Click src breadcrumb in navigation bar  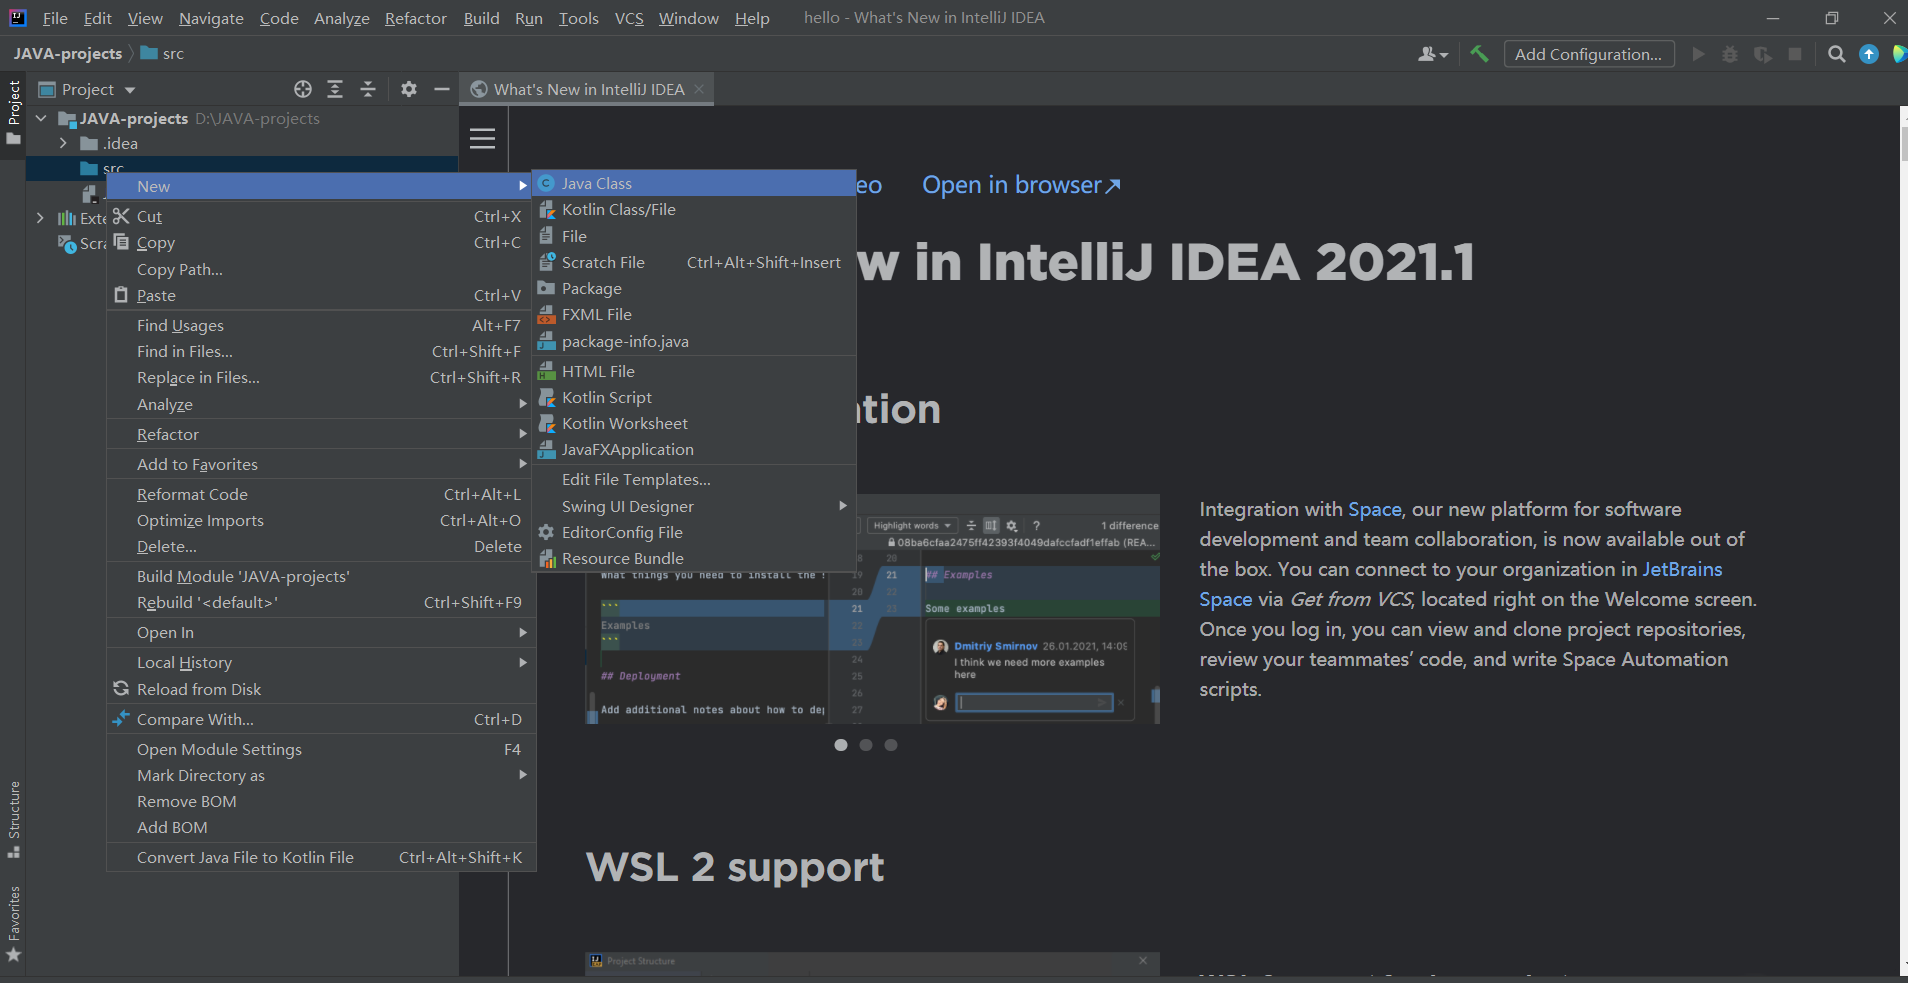162,53
